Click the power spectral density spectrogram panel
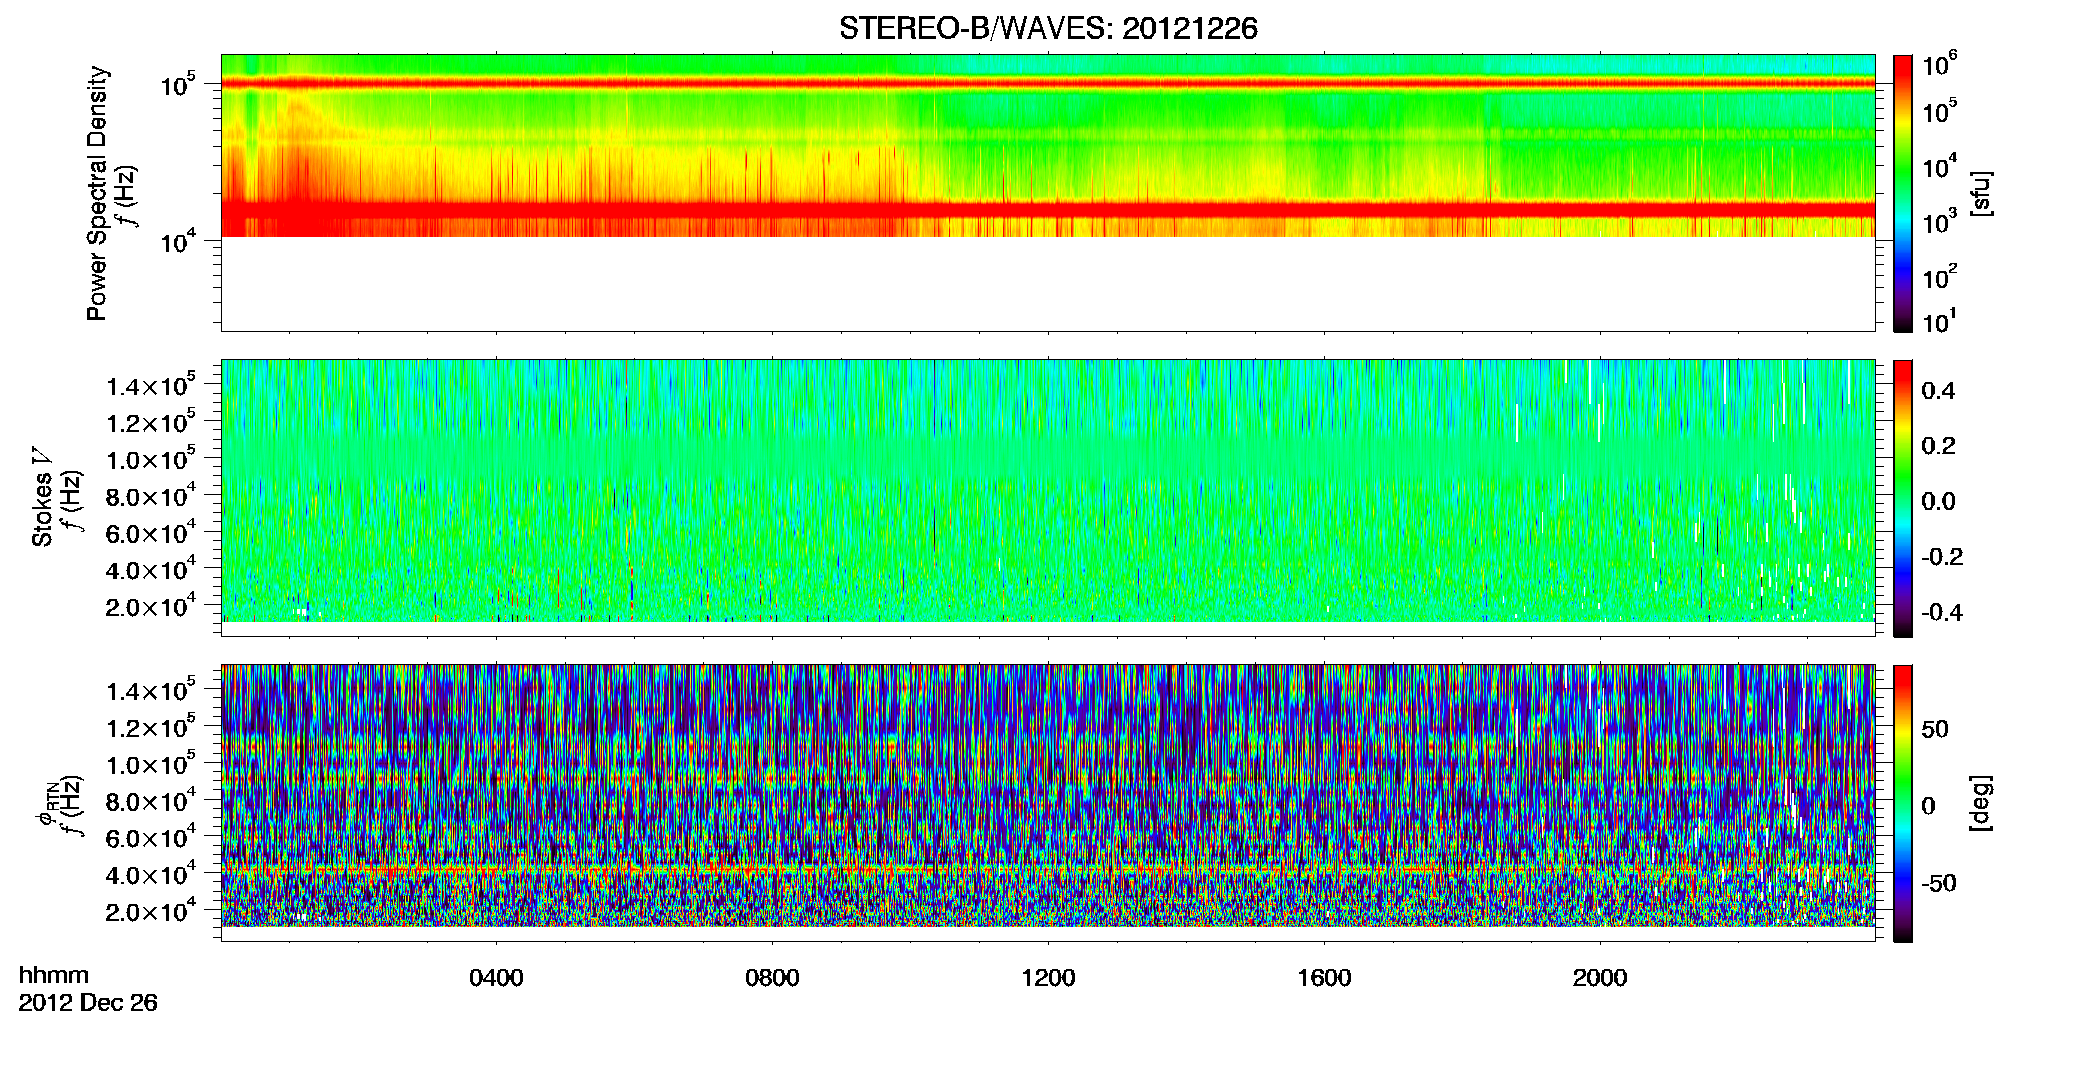The height and width of the screenshot is (1080, 2096). pos(1048,193)
